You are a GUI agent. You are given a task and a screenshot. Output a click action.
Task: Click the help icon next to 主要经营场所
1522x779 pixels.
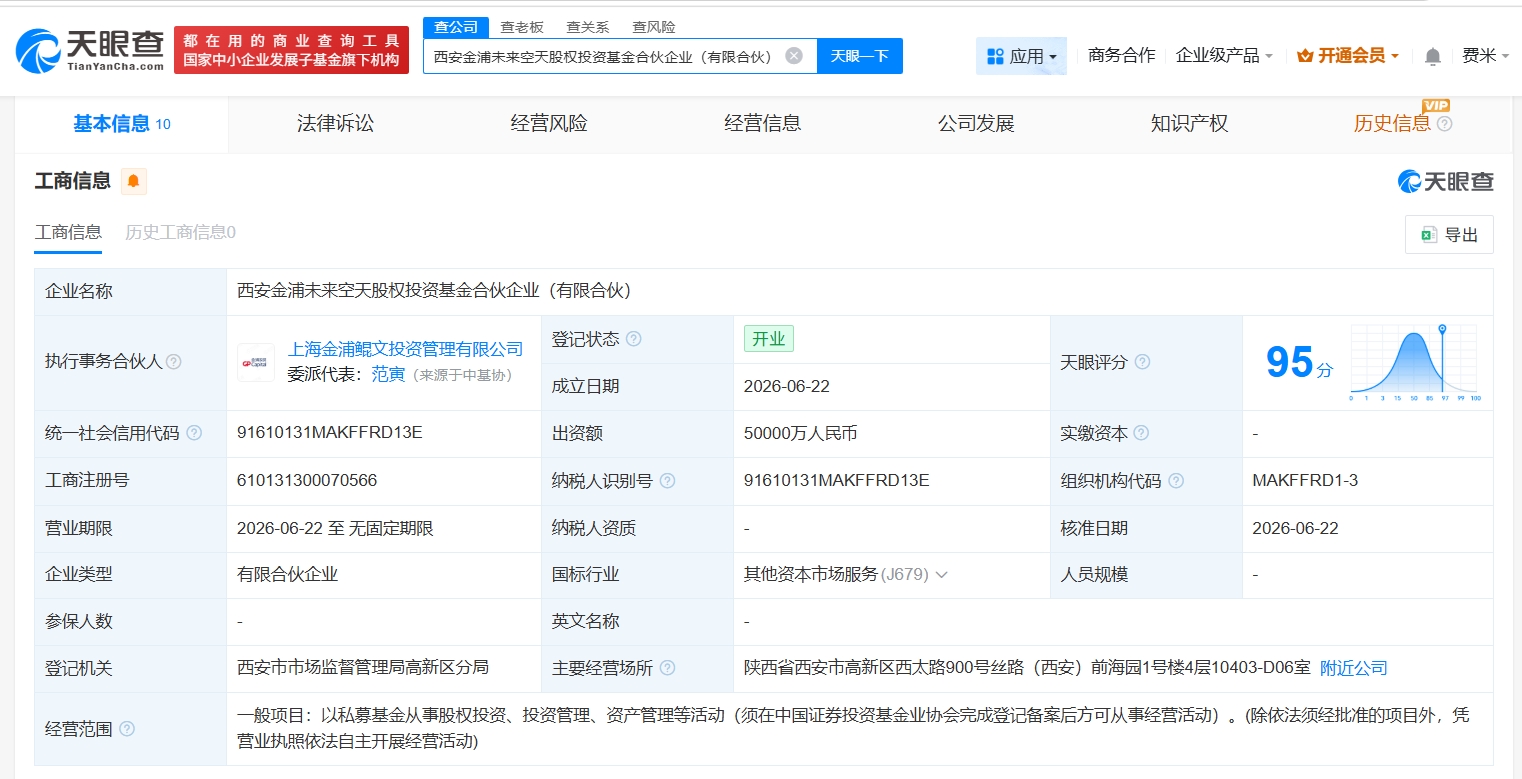(x=667, y=668)
